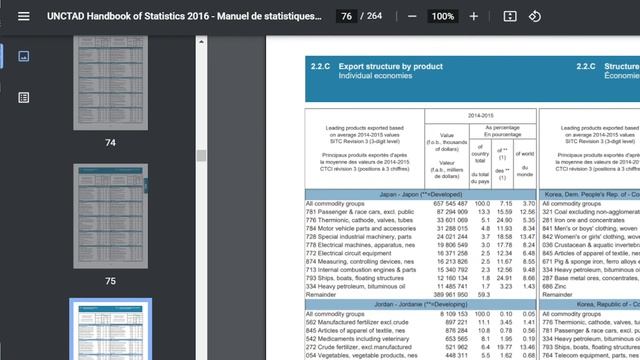Click '874 Measuring, controlling devices, nes' row
640x360 pixels.
coord(420,262)
